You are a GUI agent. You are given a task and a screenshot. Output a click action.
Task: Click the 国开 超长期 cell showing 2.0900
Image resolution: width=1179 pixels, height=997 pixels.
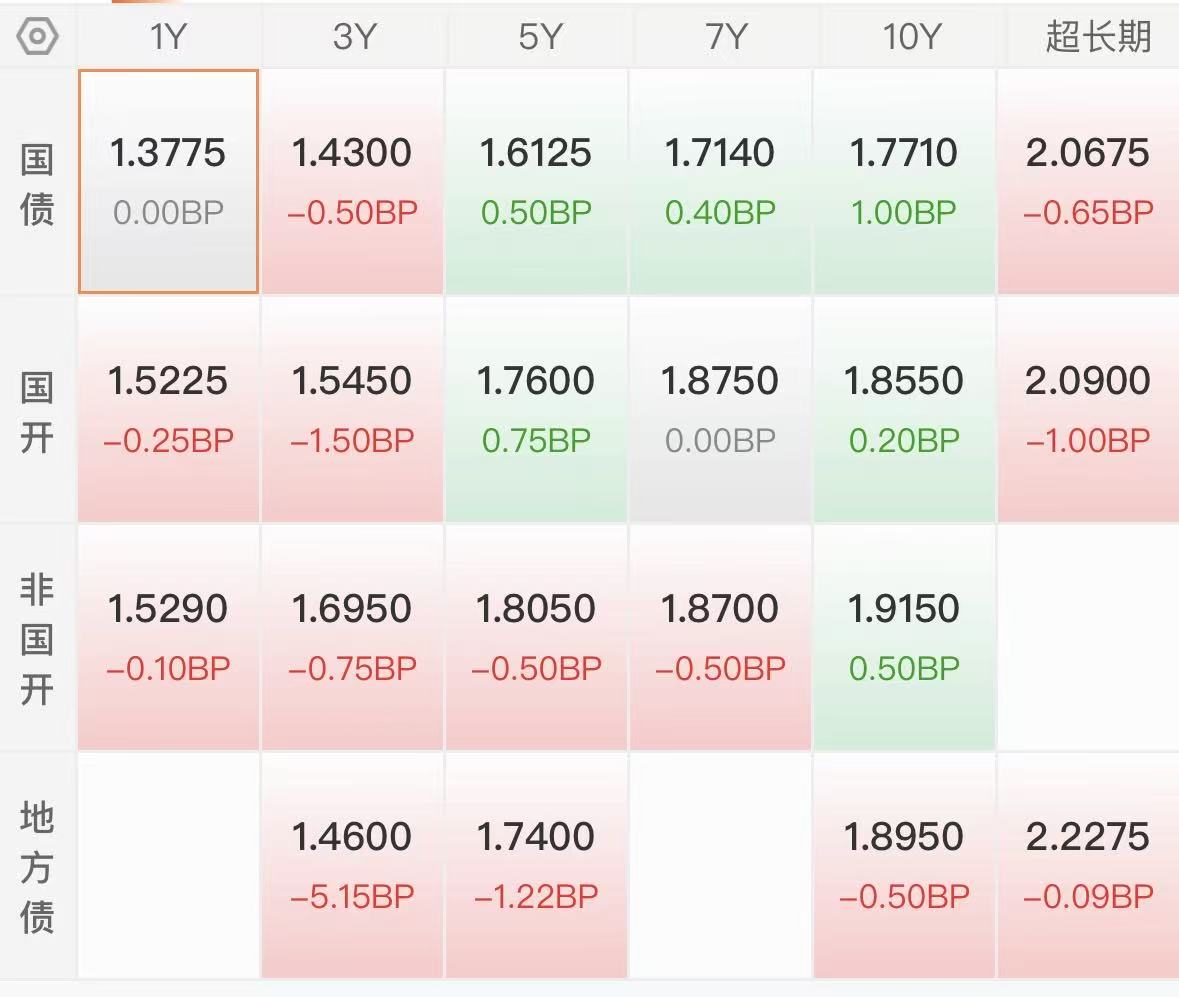click(1089, 410)
